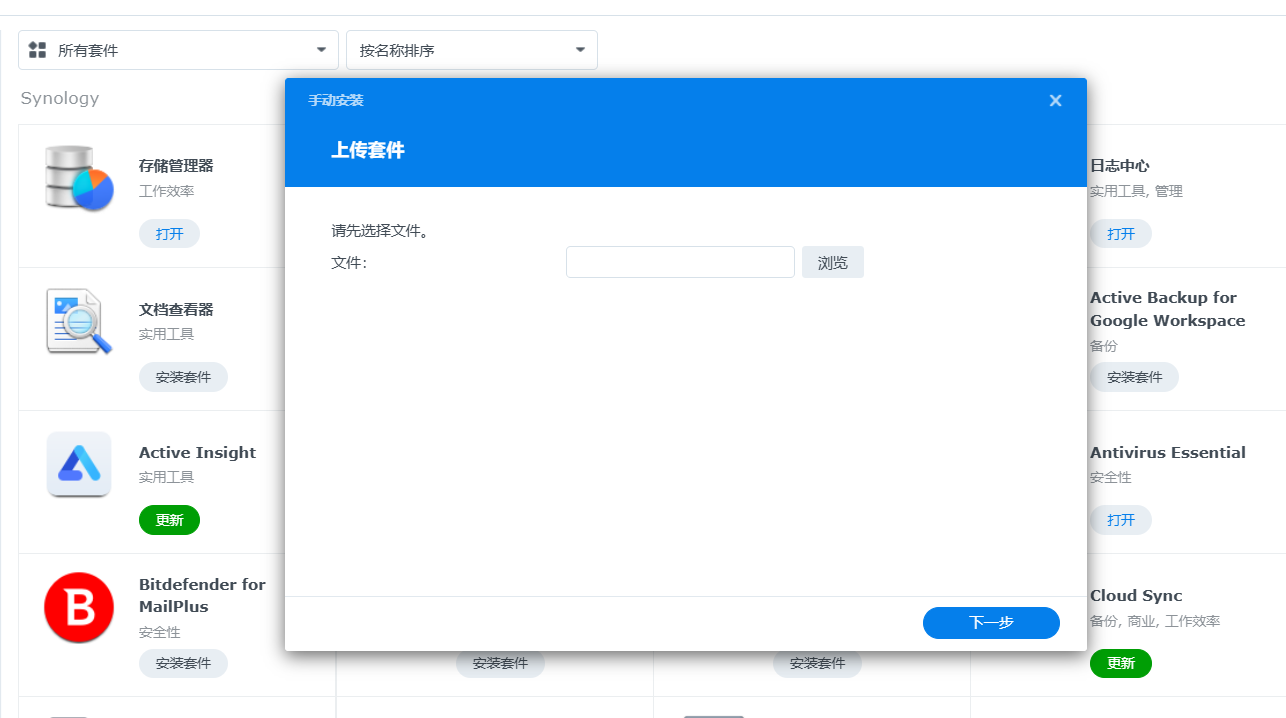Screen dimensions: 1286x718
Task: Install Bitdefender for MailPlus via 安装套件
Action: pyautogui.click(x=183, y=663)
